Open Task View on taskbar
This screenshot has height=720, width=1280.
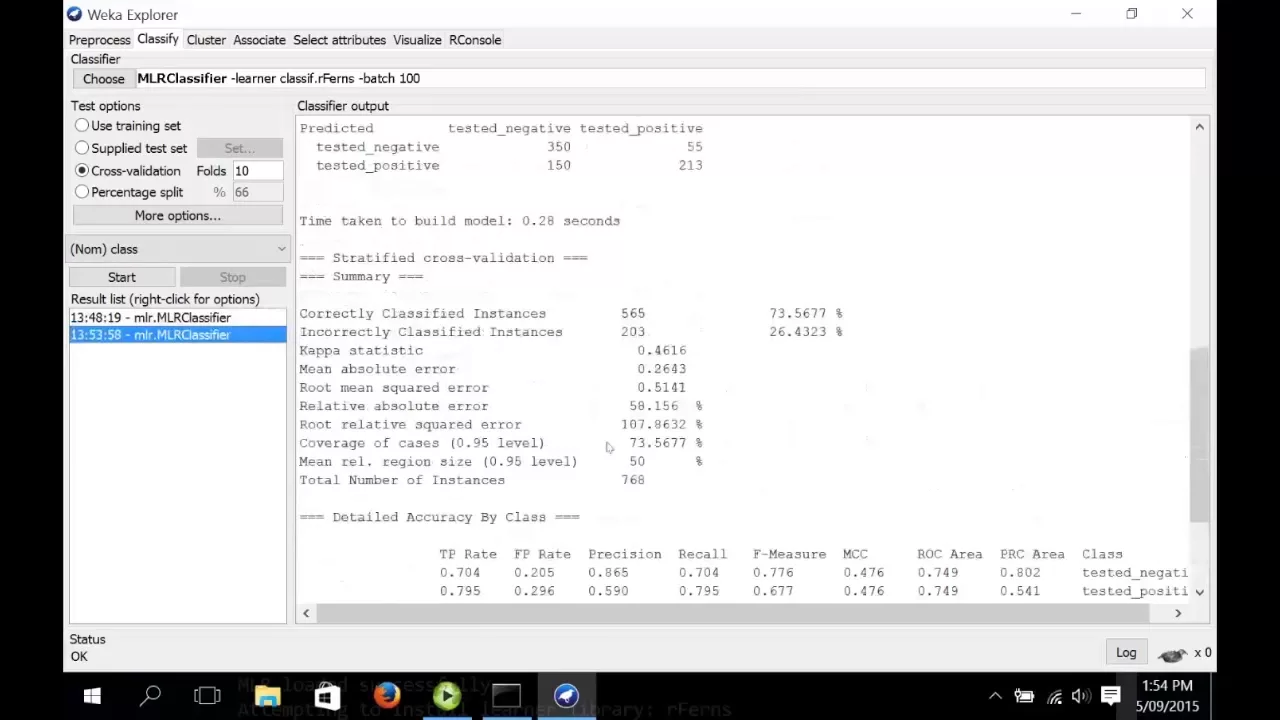pyautogui.click(x=207, y=696)
